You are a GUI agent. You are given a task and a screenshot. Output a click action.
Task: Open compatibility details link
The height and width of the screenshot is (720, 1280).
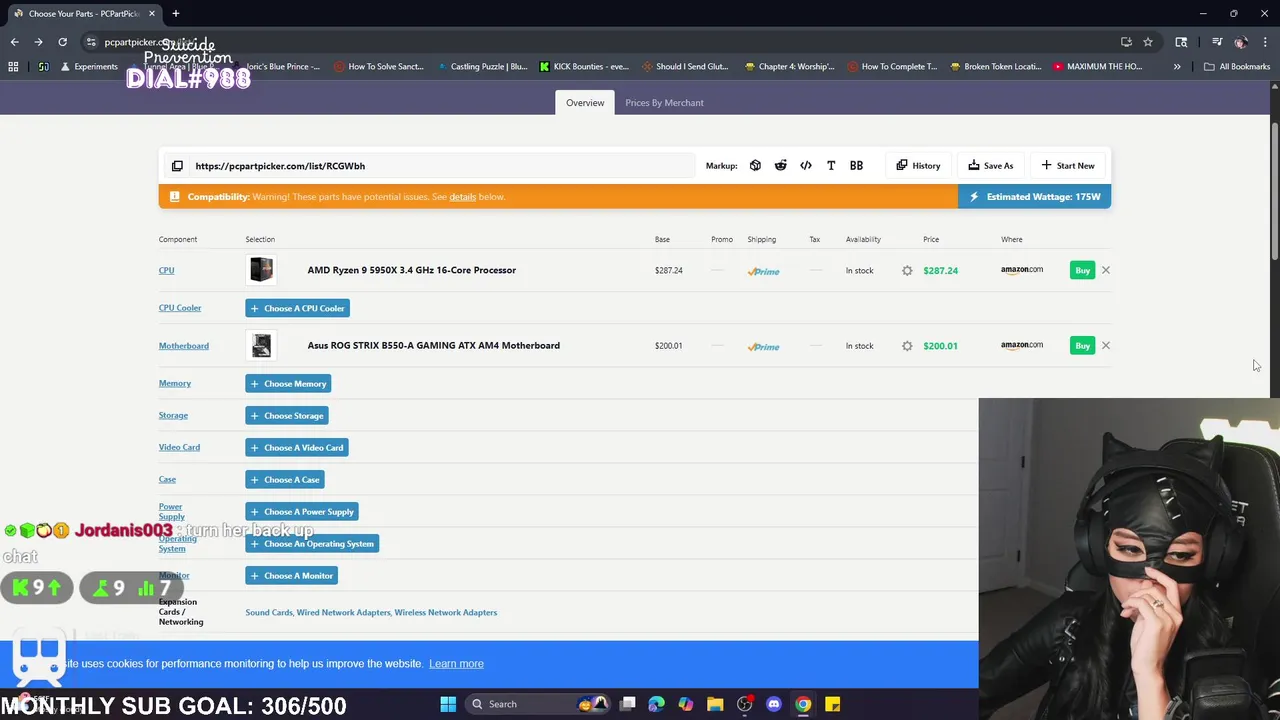462,197
